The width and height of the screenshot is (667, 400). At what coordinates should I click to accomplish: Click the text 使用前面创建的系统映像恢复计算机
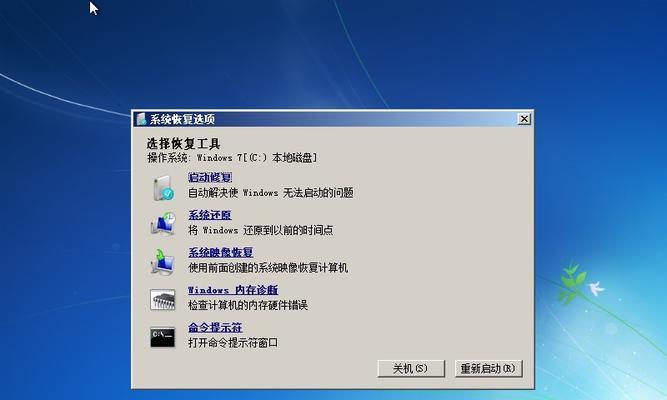pos(268,268)
